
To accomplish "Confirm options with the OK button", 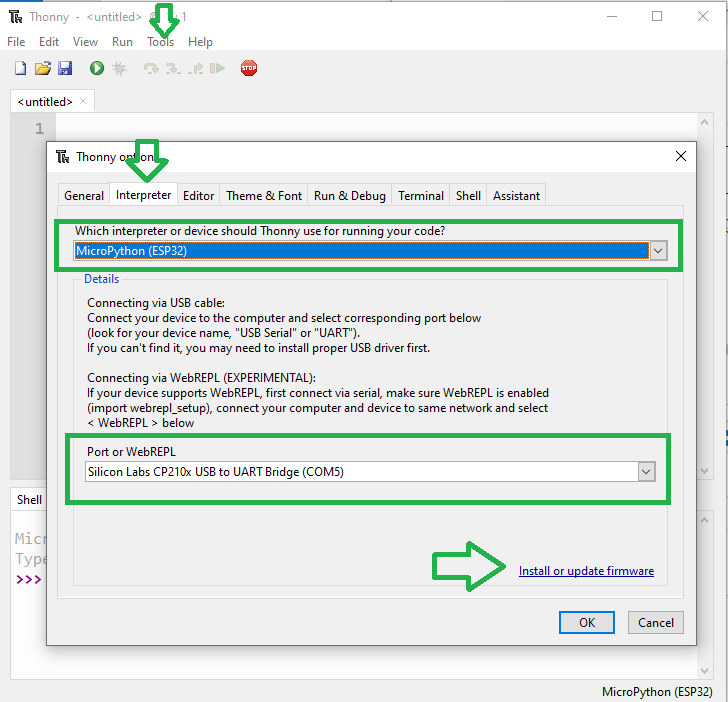I will pyautogui.click(x=587, y=623).
